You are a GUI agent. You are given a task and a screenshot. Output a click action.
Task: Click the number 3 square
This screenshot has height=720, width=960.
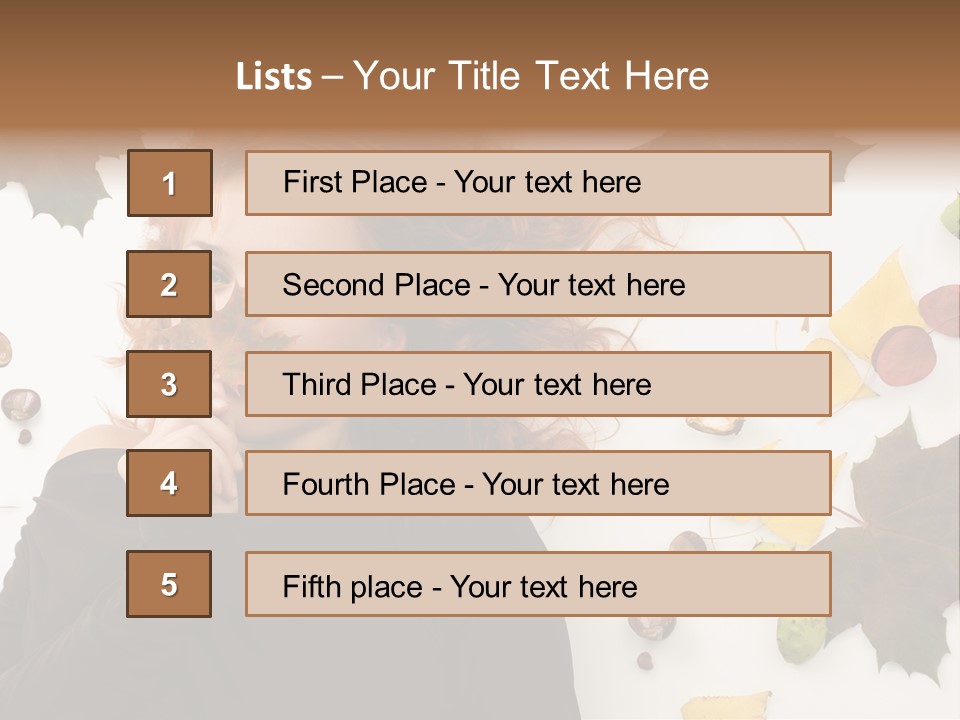[x=169, y=384]
